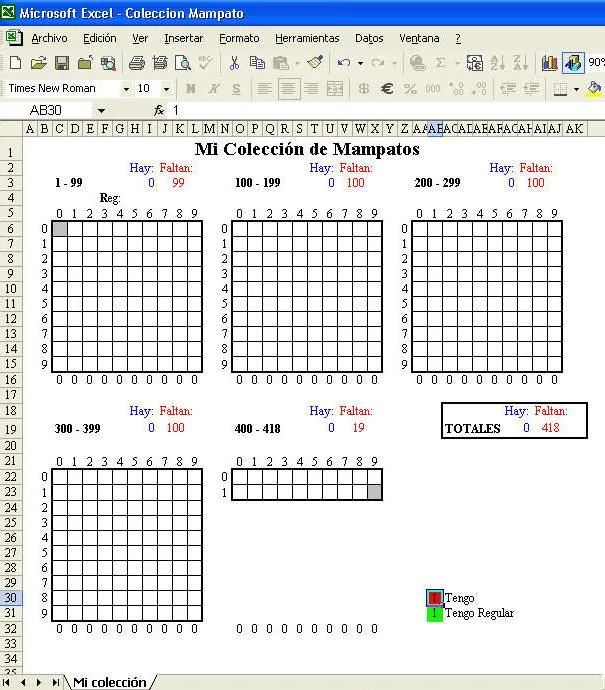Viewport: 605px width, 690px height.
Task: Open an existing file with the folder icon
Action: [x=39, y=63]
